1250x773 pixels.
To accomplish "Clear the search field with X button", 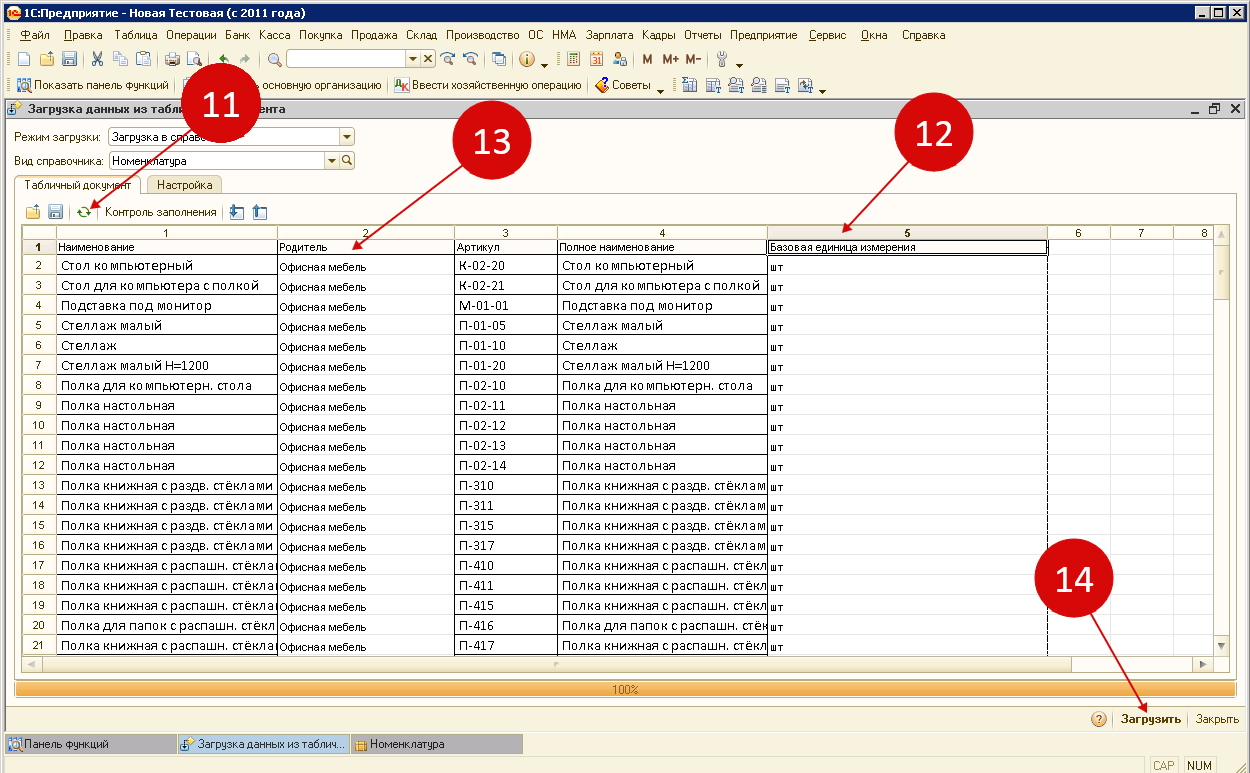I will (x=428, y=59).
